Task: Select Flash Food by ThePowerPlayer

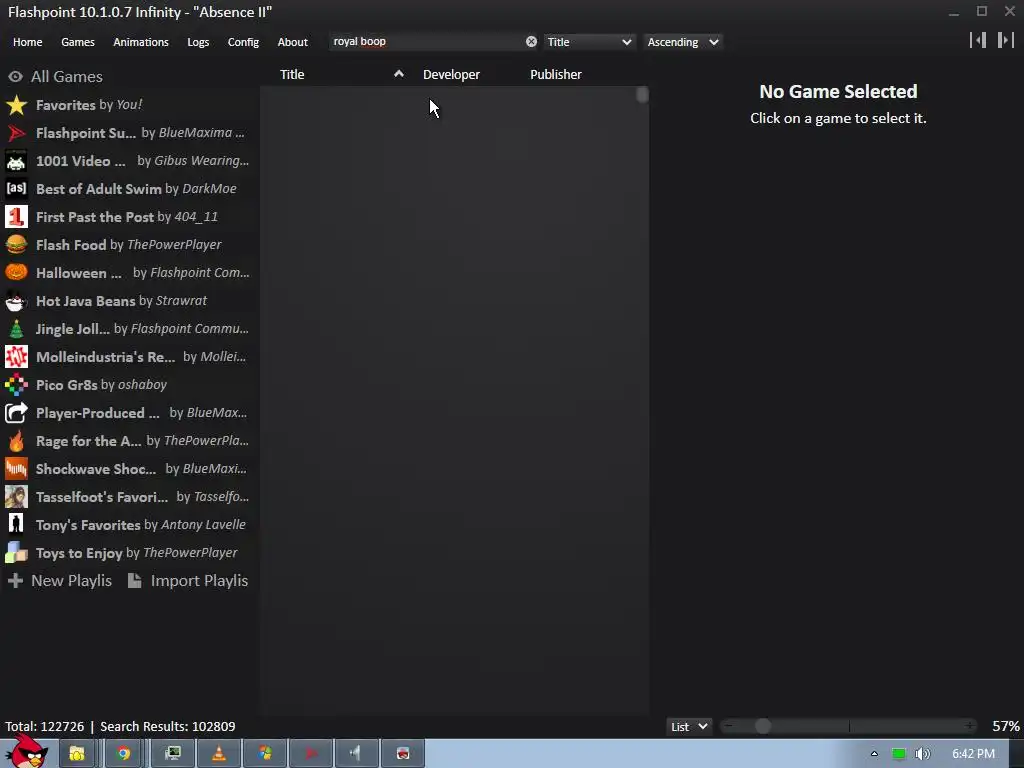Action: point(129,245)
